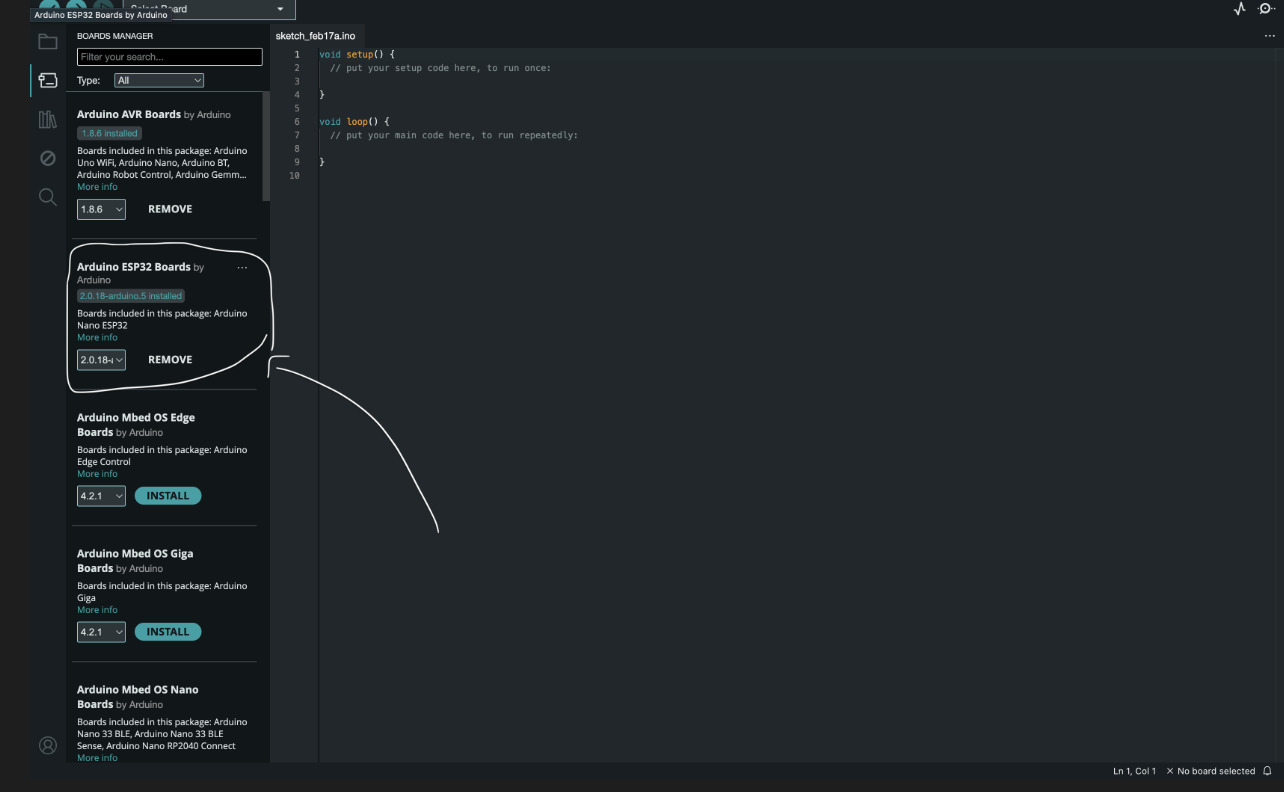Remove the Arduino AVR Boards package
Screen dimensions: 1284x792
170,209
